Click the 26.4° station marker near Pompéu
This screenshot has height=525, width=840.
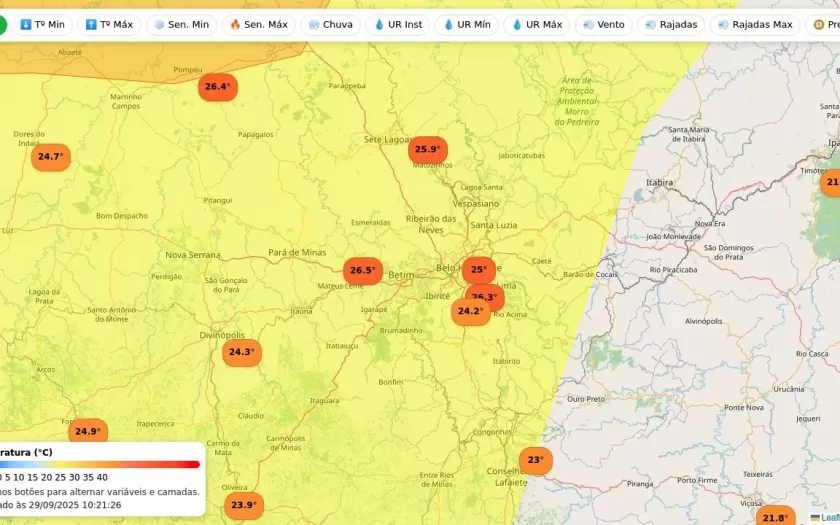tap(217, 87)
